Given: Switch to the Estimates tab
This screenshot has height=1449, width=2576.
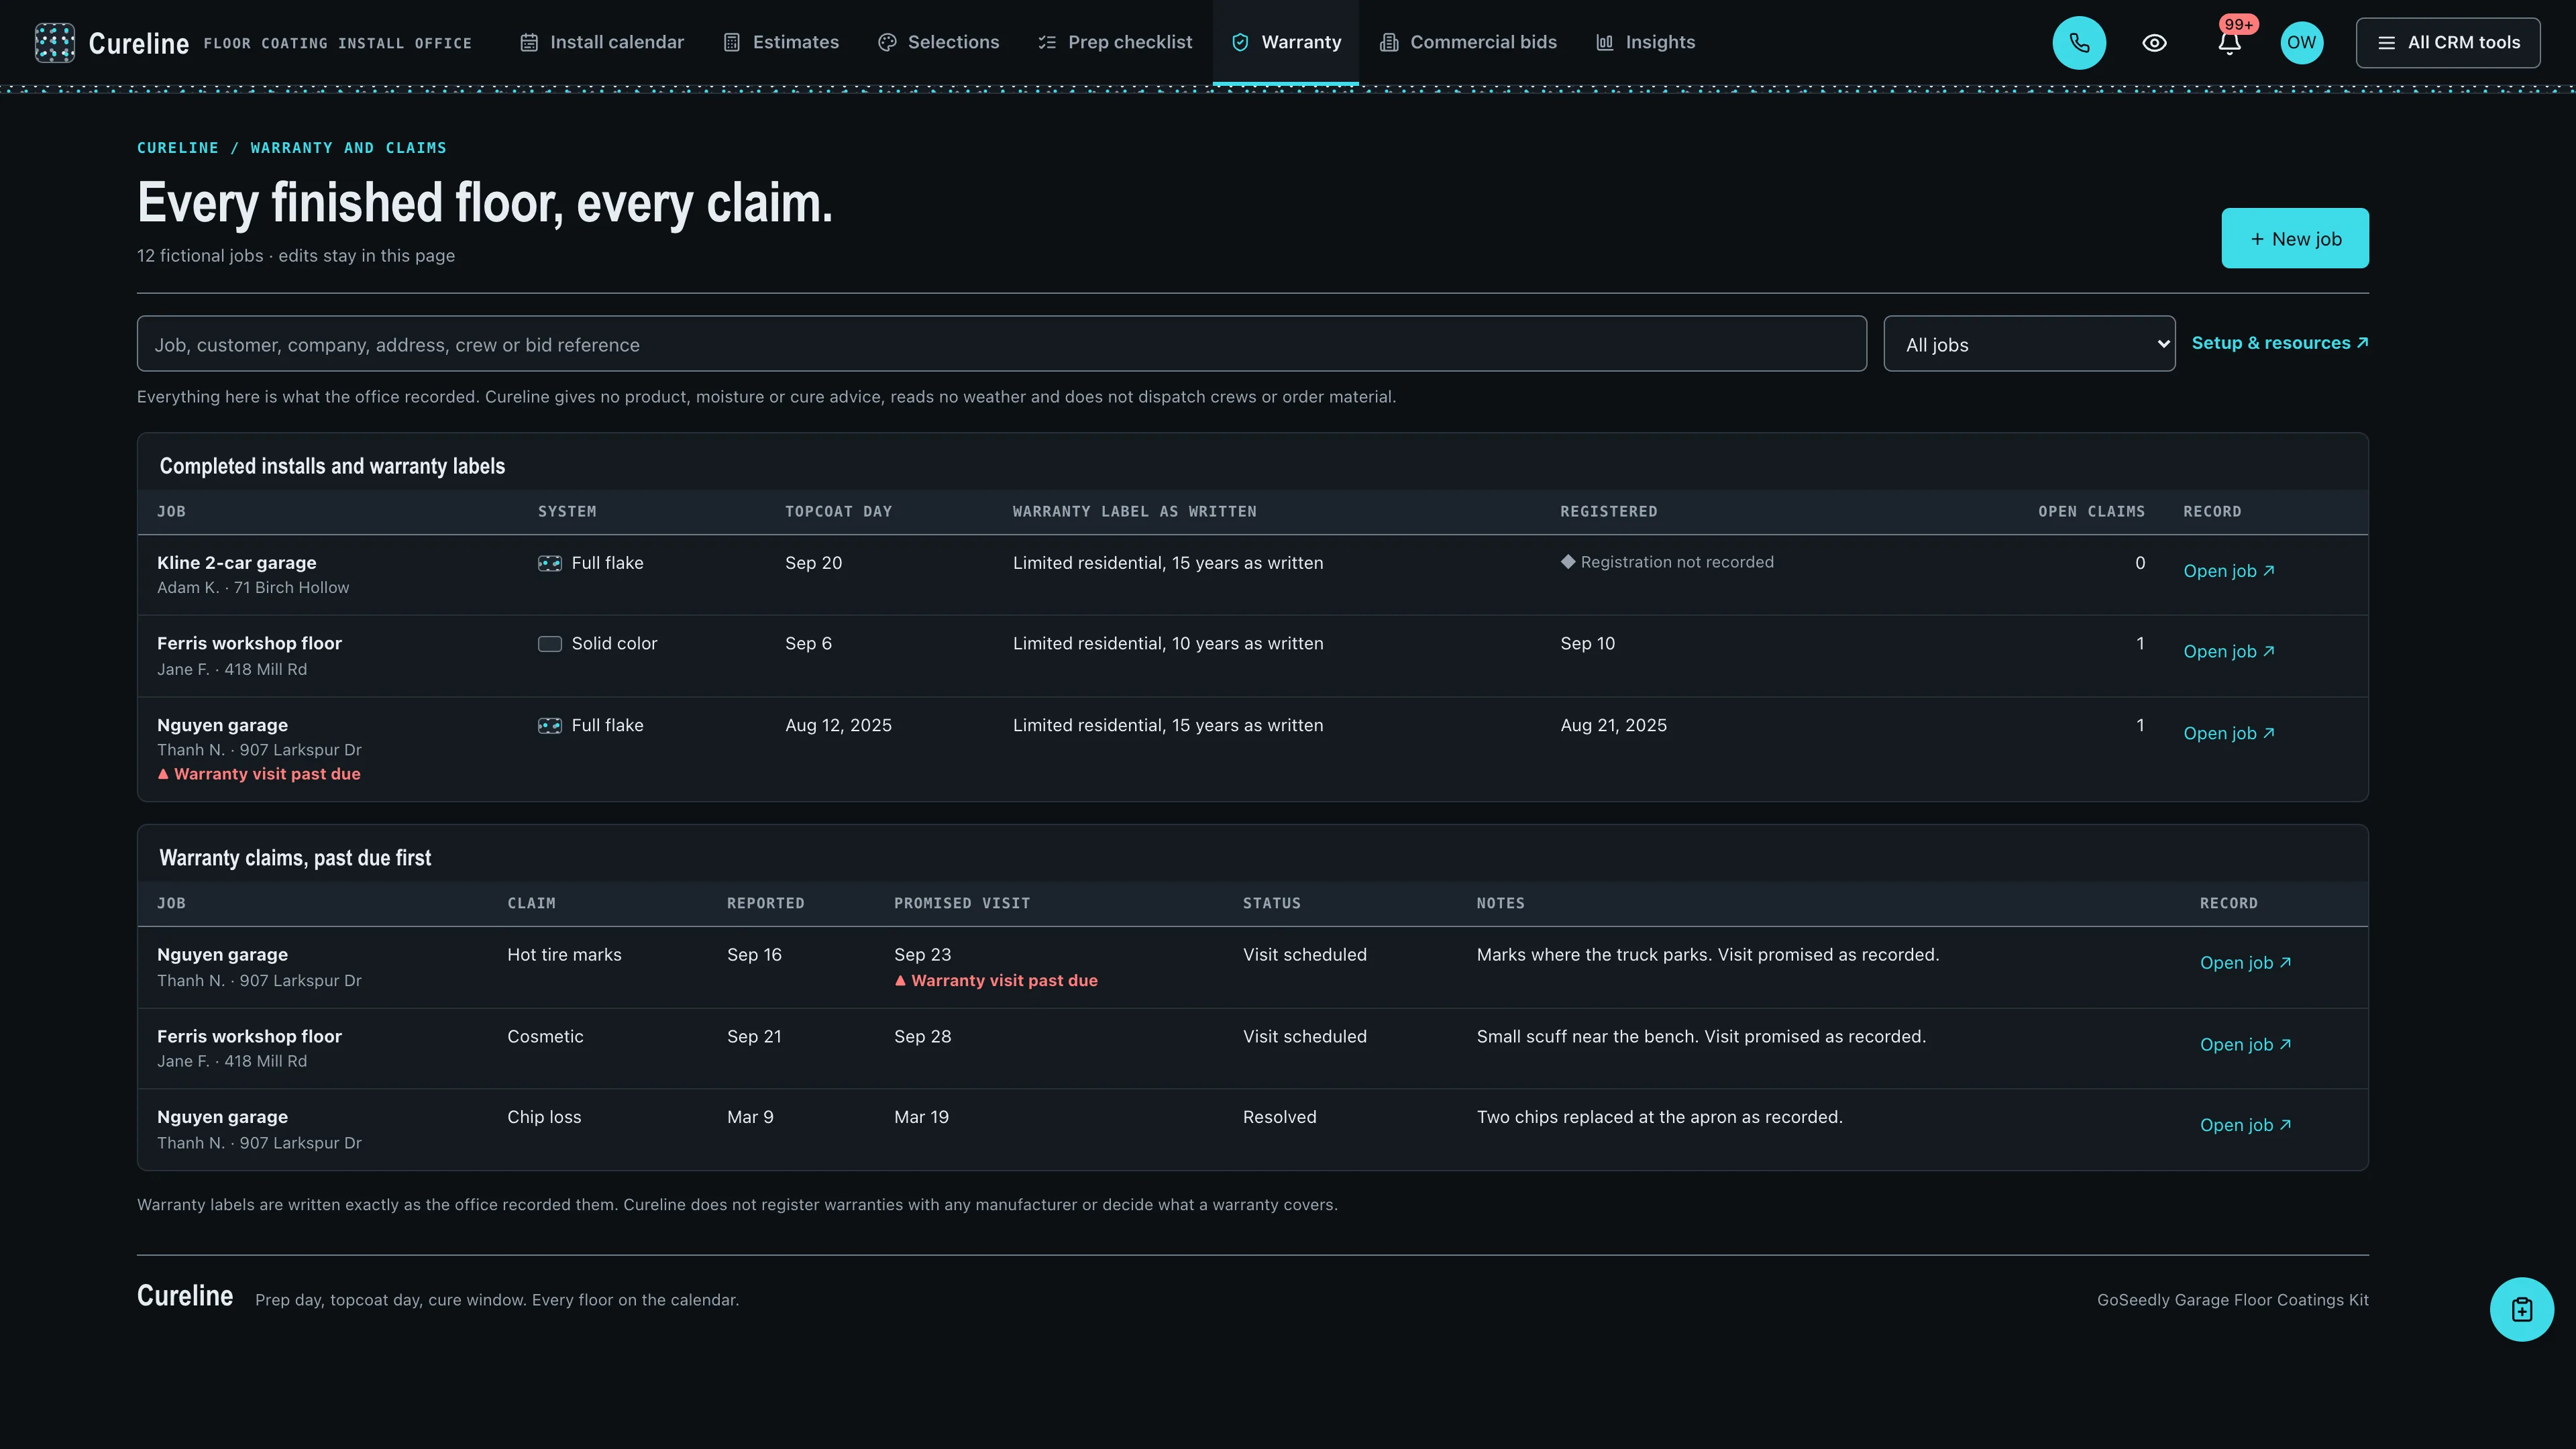Looking at the screenshot, I should [x=781, y=42].
